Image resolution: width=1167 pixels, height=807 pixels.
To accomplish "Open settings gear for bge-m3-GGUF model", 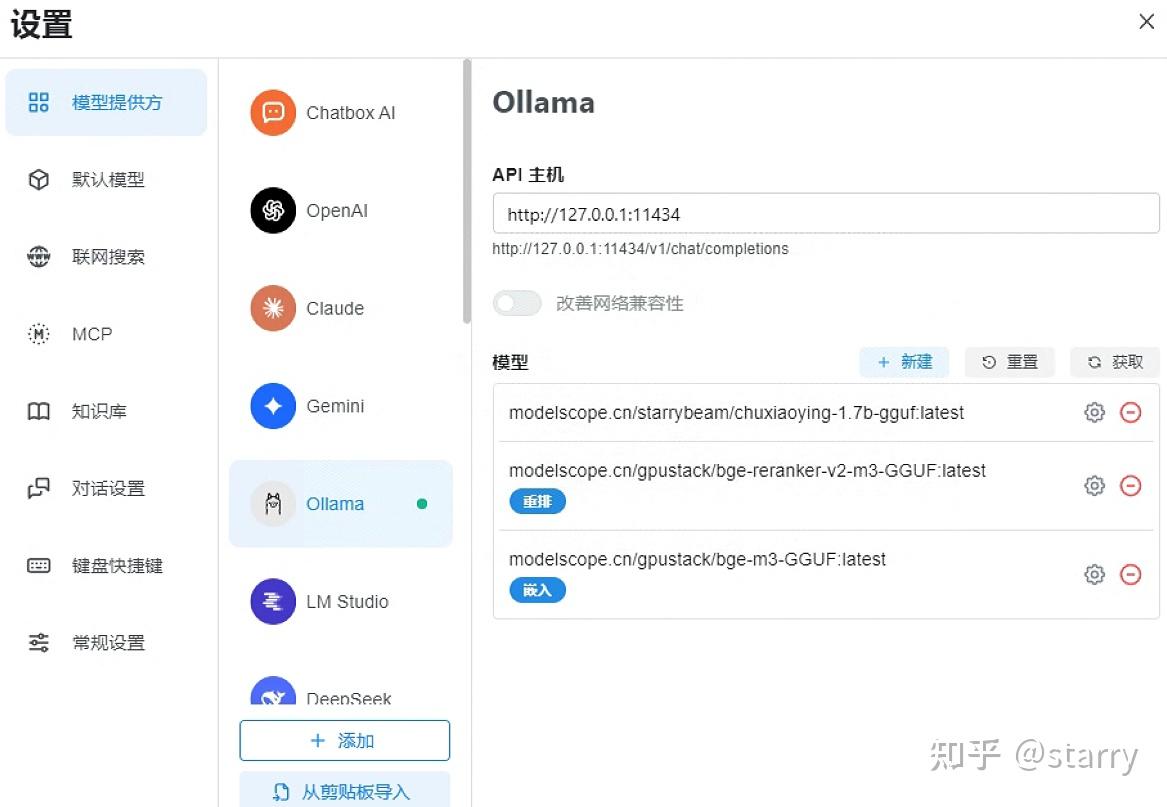I will pos(1094,574).
